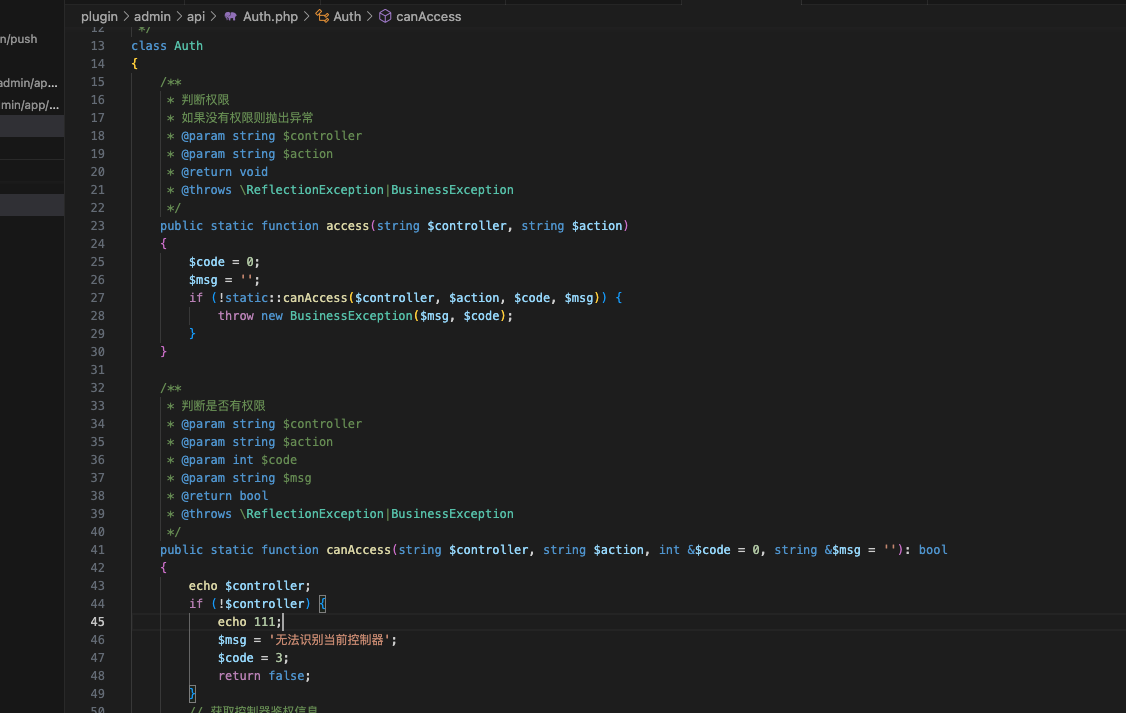The height and width of the screenshot is (713, 1126).
Task: Click the 'echo $controller;' statement
Action: [250, 586]
